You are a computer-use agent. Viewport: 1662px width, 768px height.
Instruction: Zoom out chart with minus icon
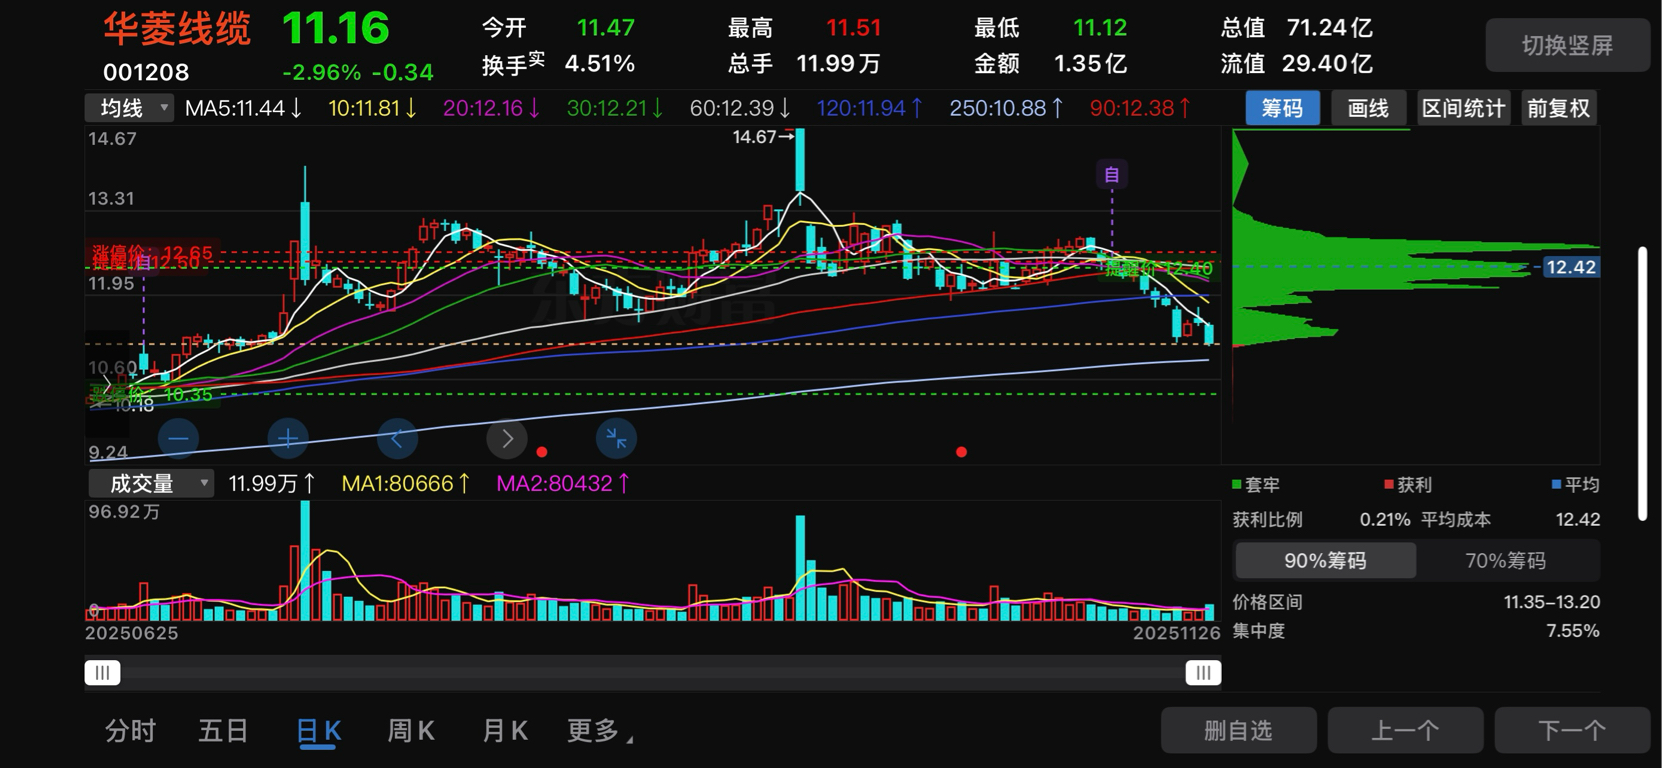(179, 438)
